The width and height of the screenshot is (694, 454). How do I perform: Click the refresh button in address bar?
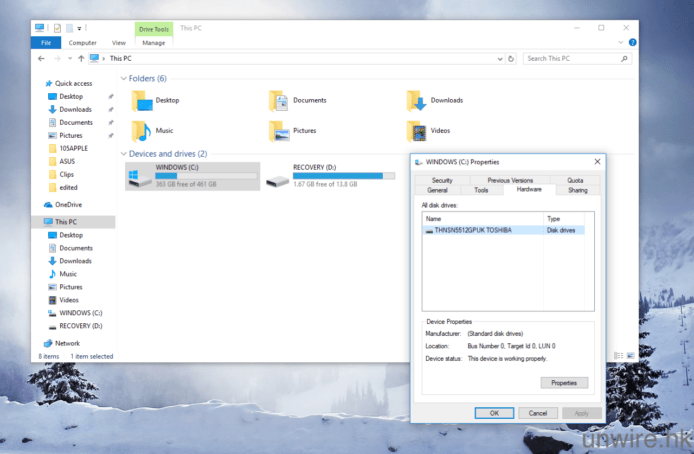[511, 59]
